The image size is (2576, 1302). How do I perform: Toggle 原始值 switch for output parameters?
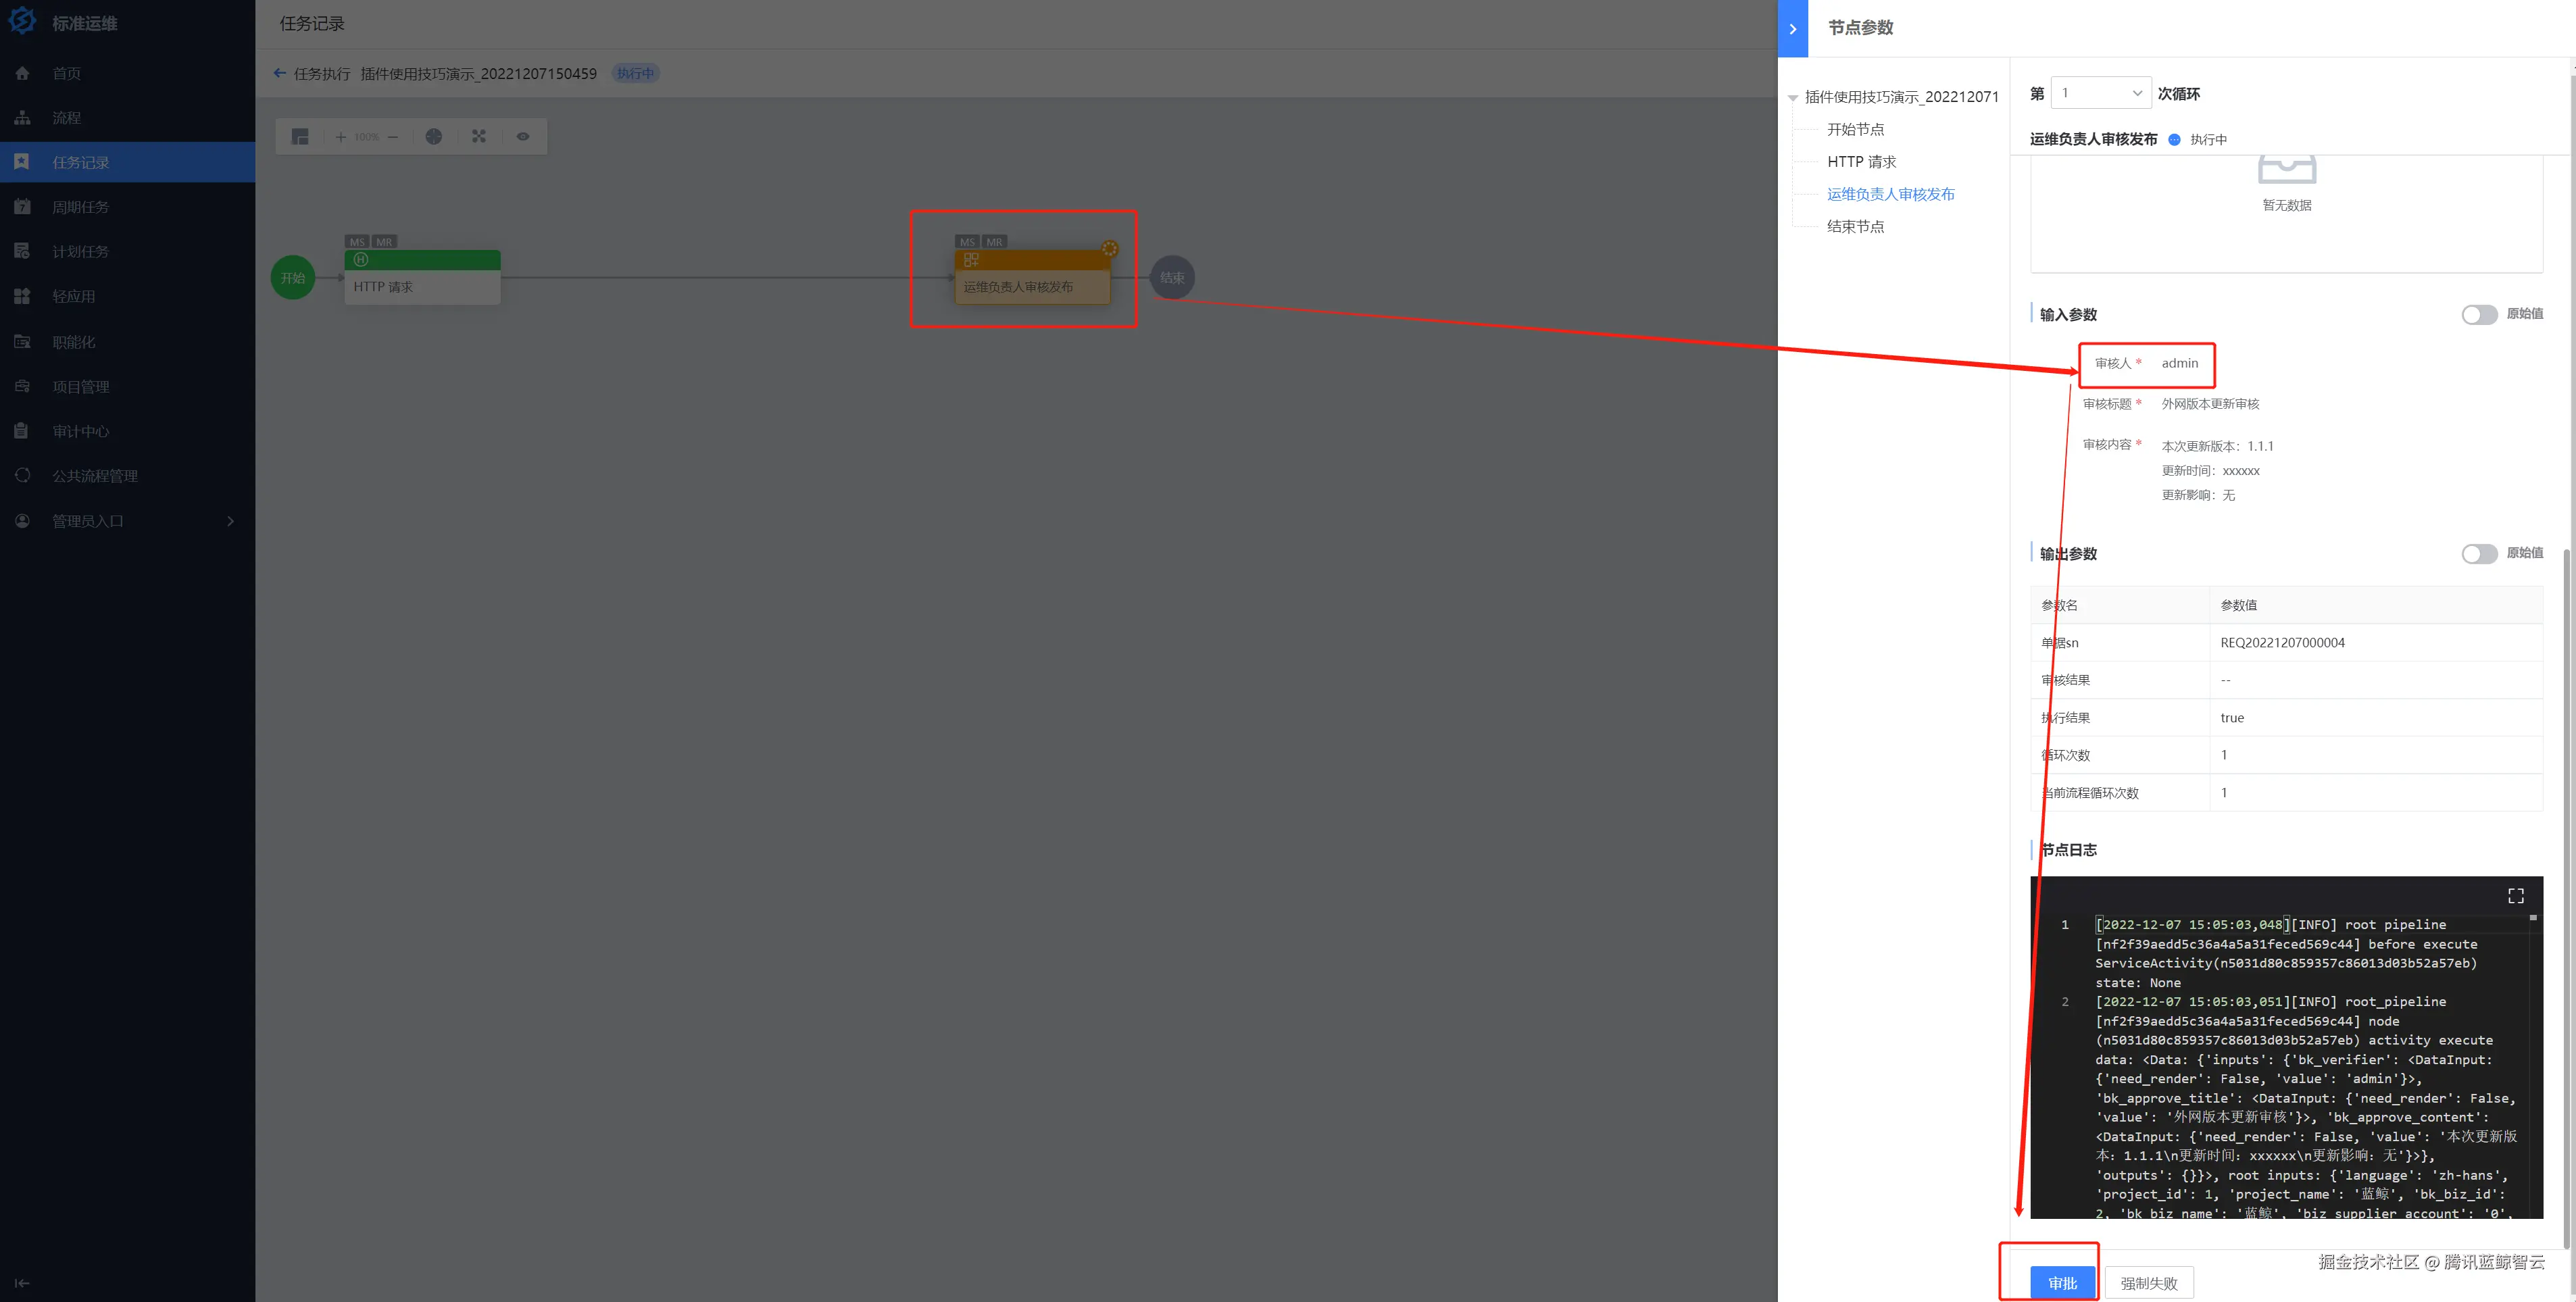click(x=2479, y=554)
